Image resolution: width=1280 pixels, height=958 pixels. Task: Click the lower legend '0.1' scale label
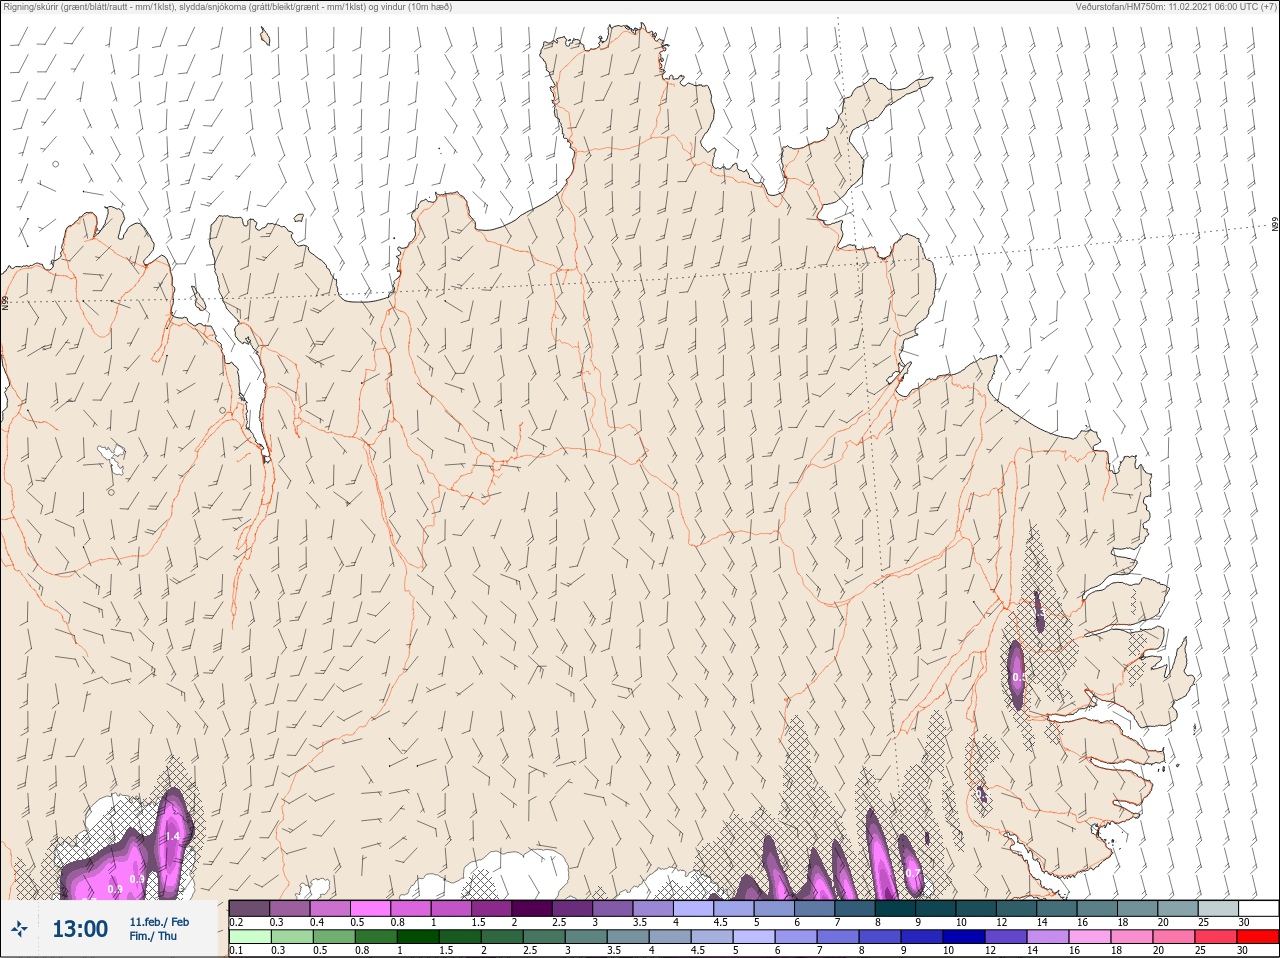tap(236, 951)
